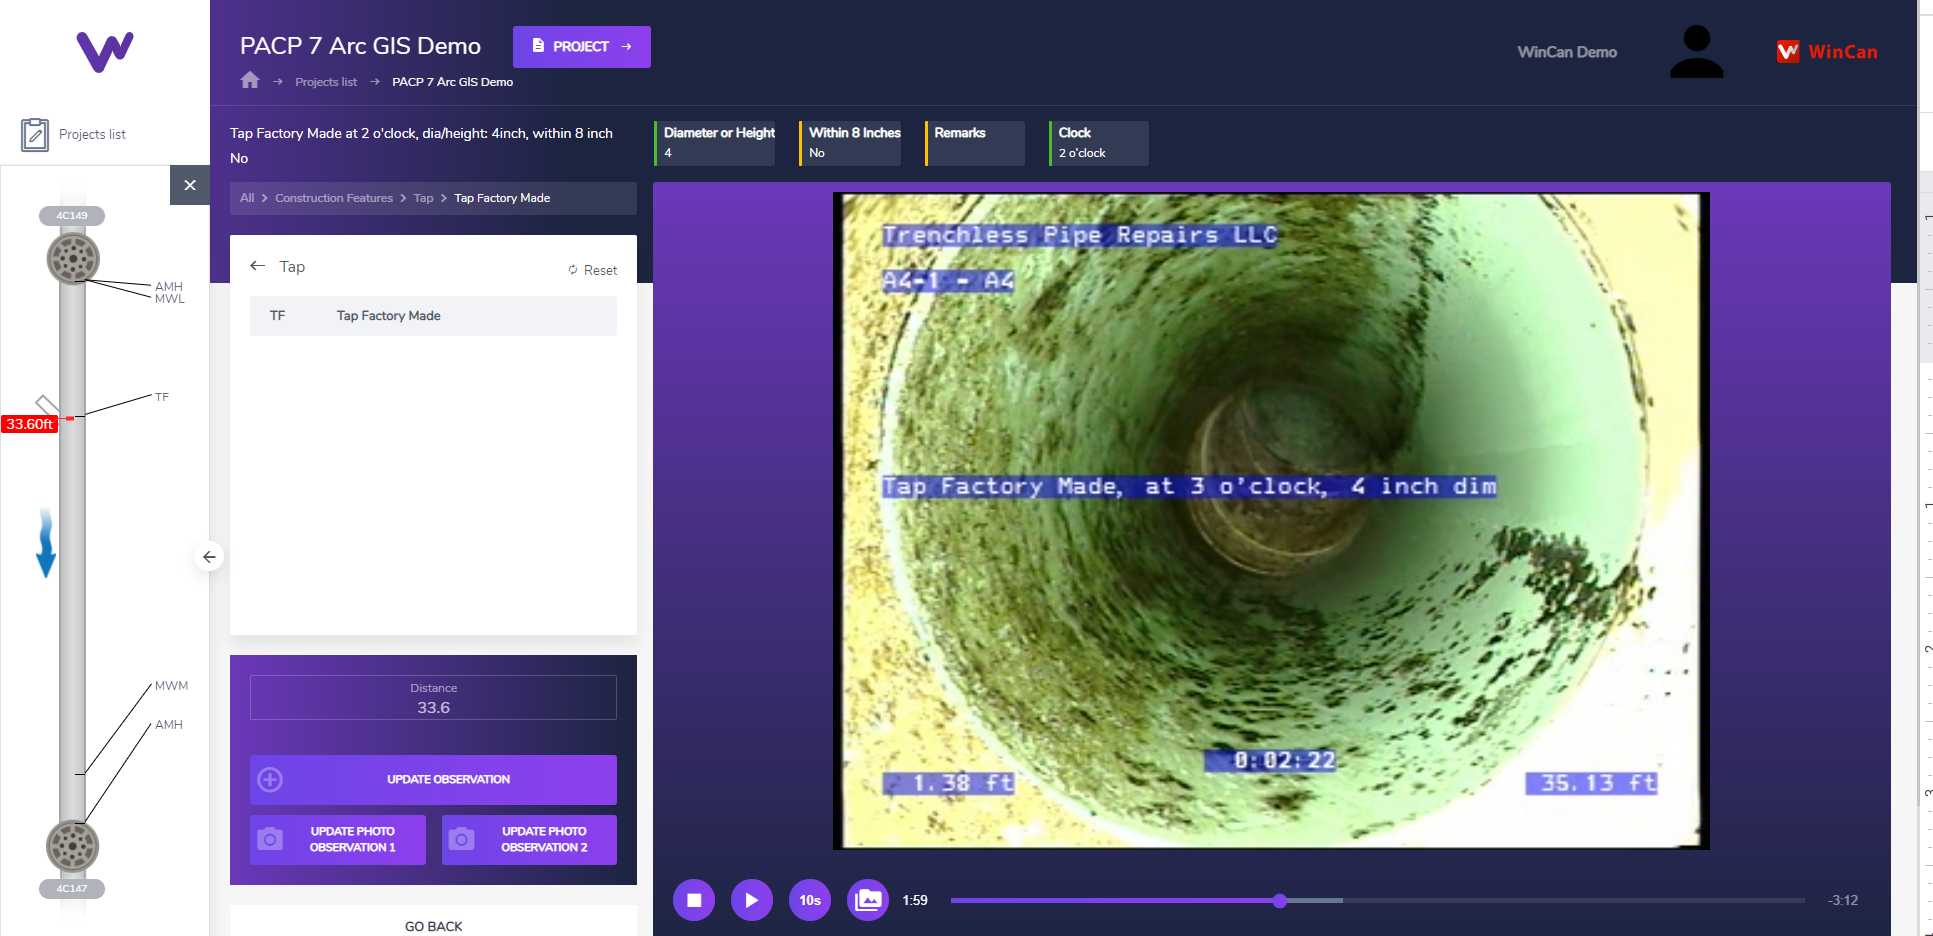Open the photo gallery icon
The image size is (1933, 936).
[868, 900]
